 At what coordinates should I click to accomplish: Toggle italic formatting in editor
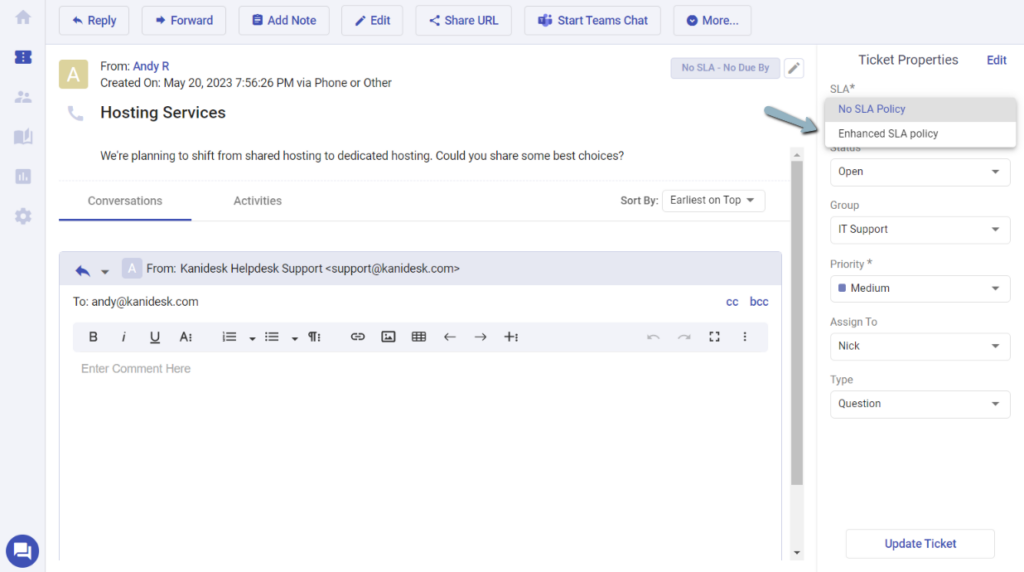tap(123, 337)
